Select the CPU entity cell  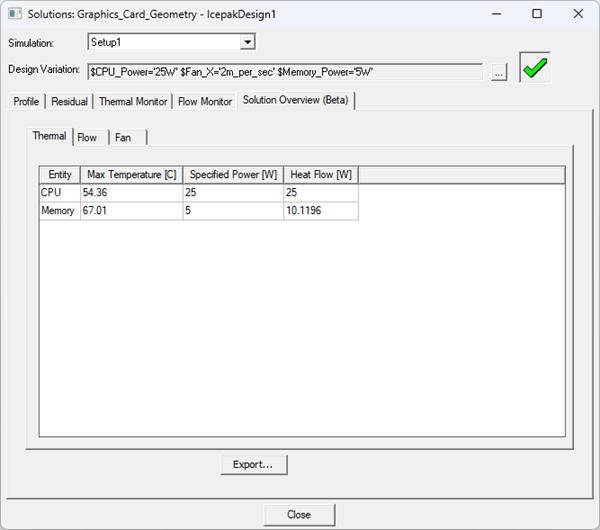click(x=60, y=192)
